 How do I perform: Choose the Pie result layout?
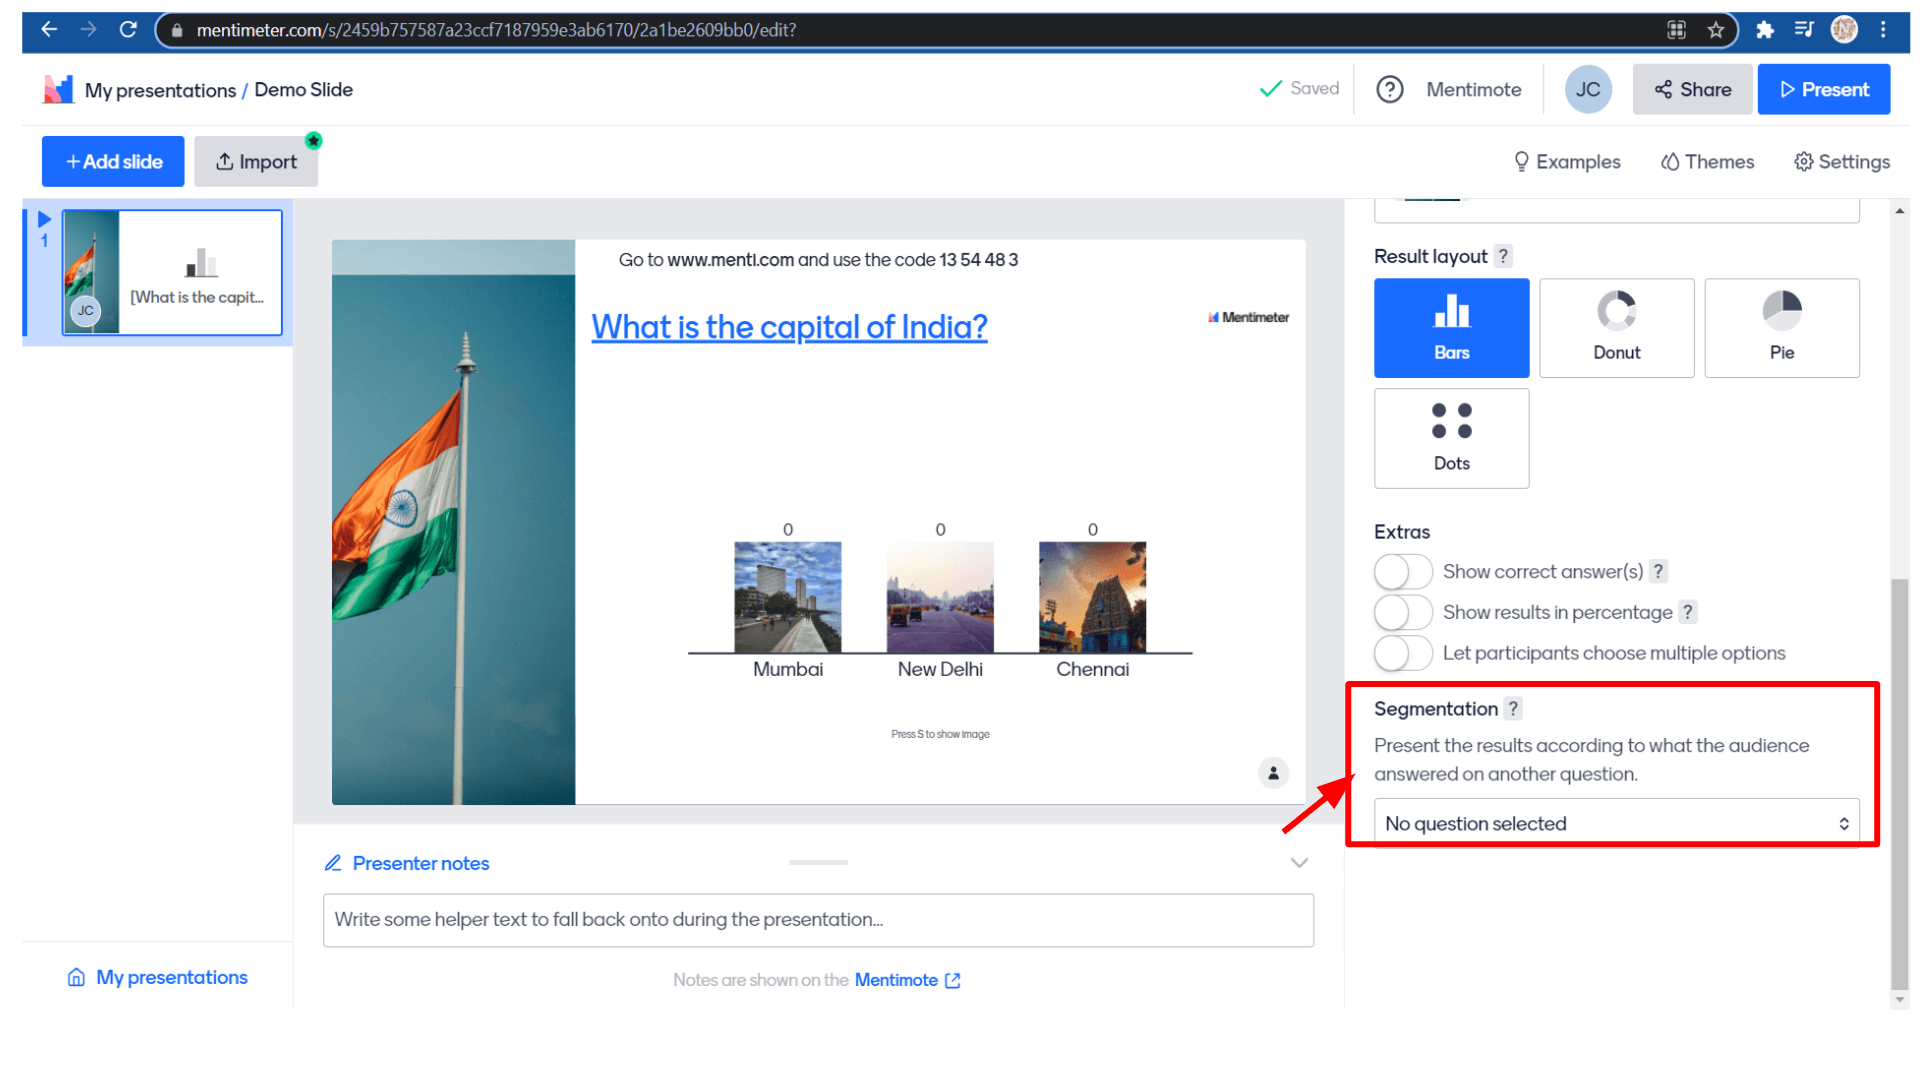(1781, 327)
